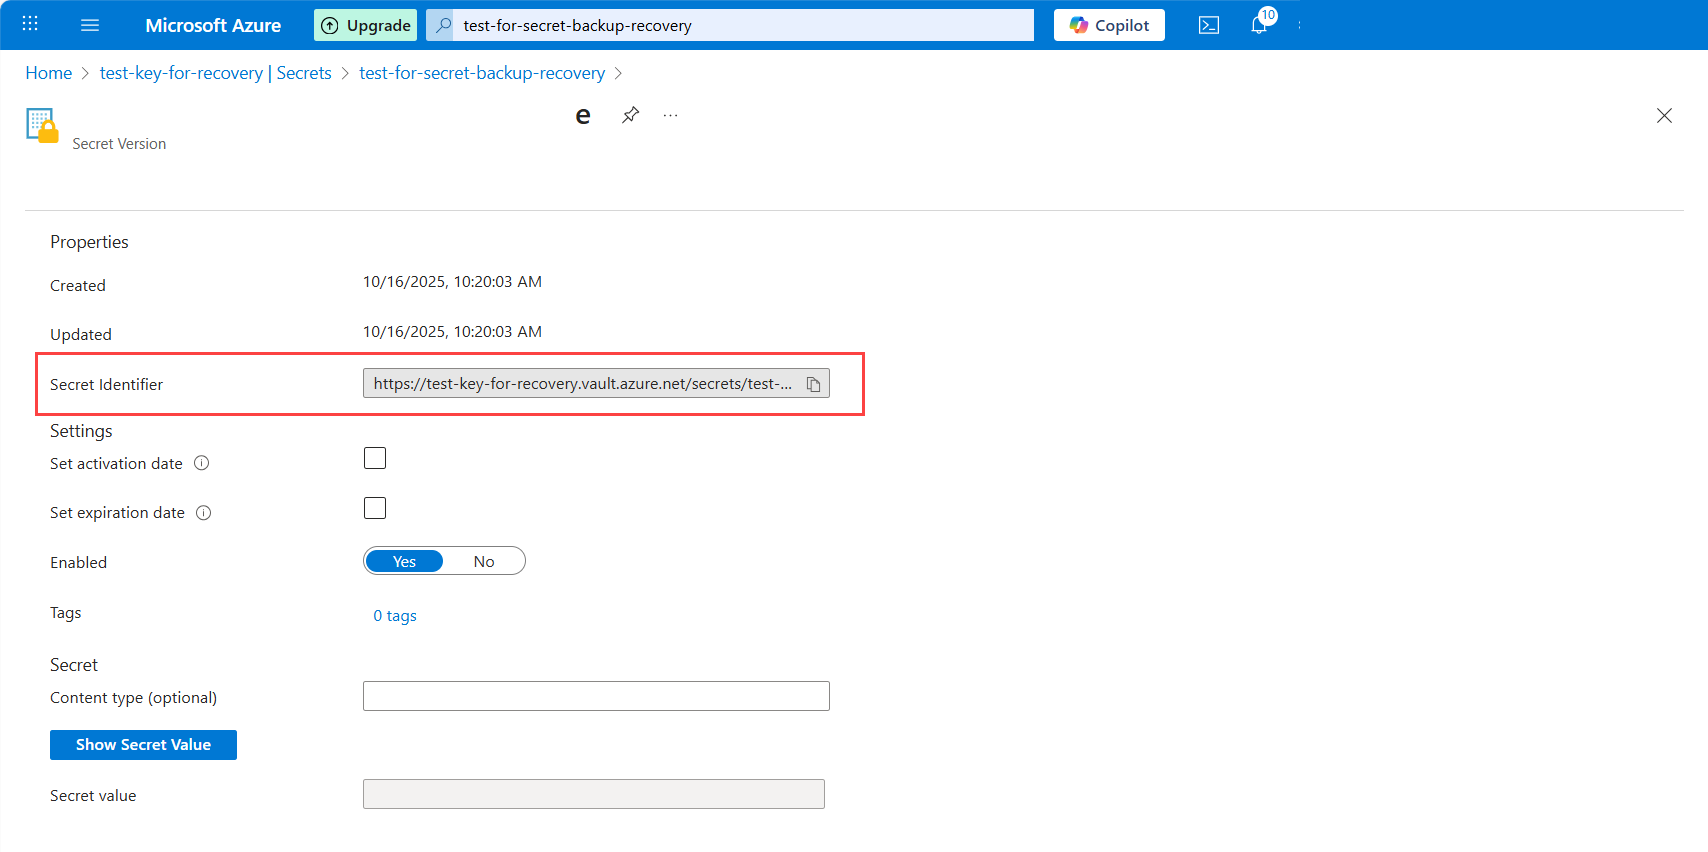This screenshot has height=852, width=1708.
Task: Go to Home breadcrumb
Action: click(49, 73)
